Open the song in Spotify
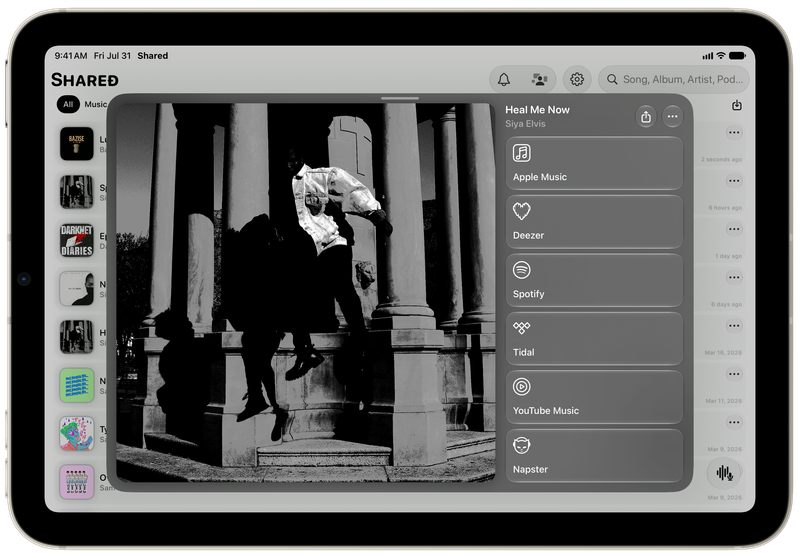 coord(594,280)
